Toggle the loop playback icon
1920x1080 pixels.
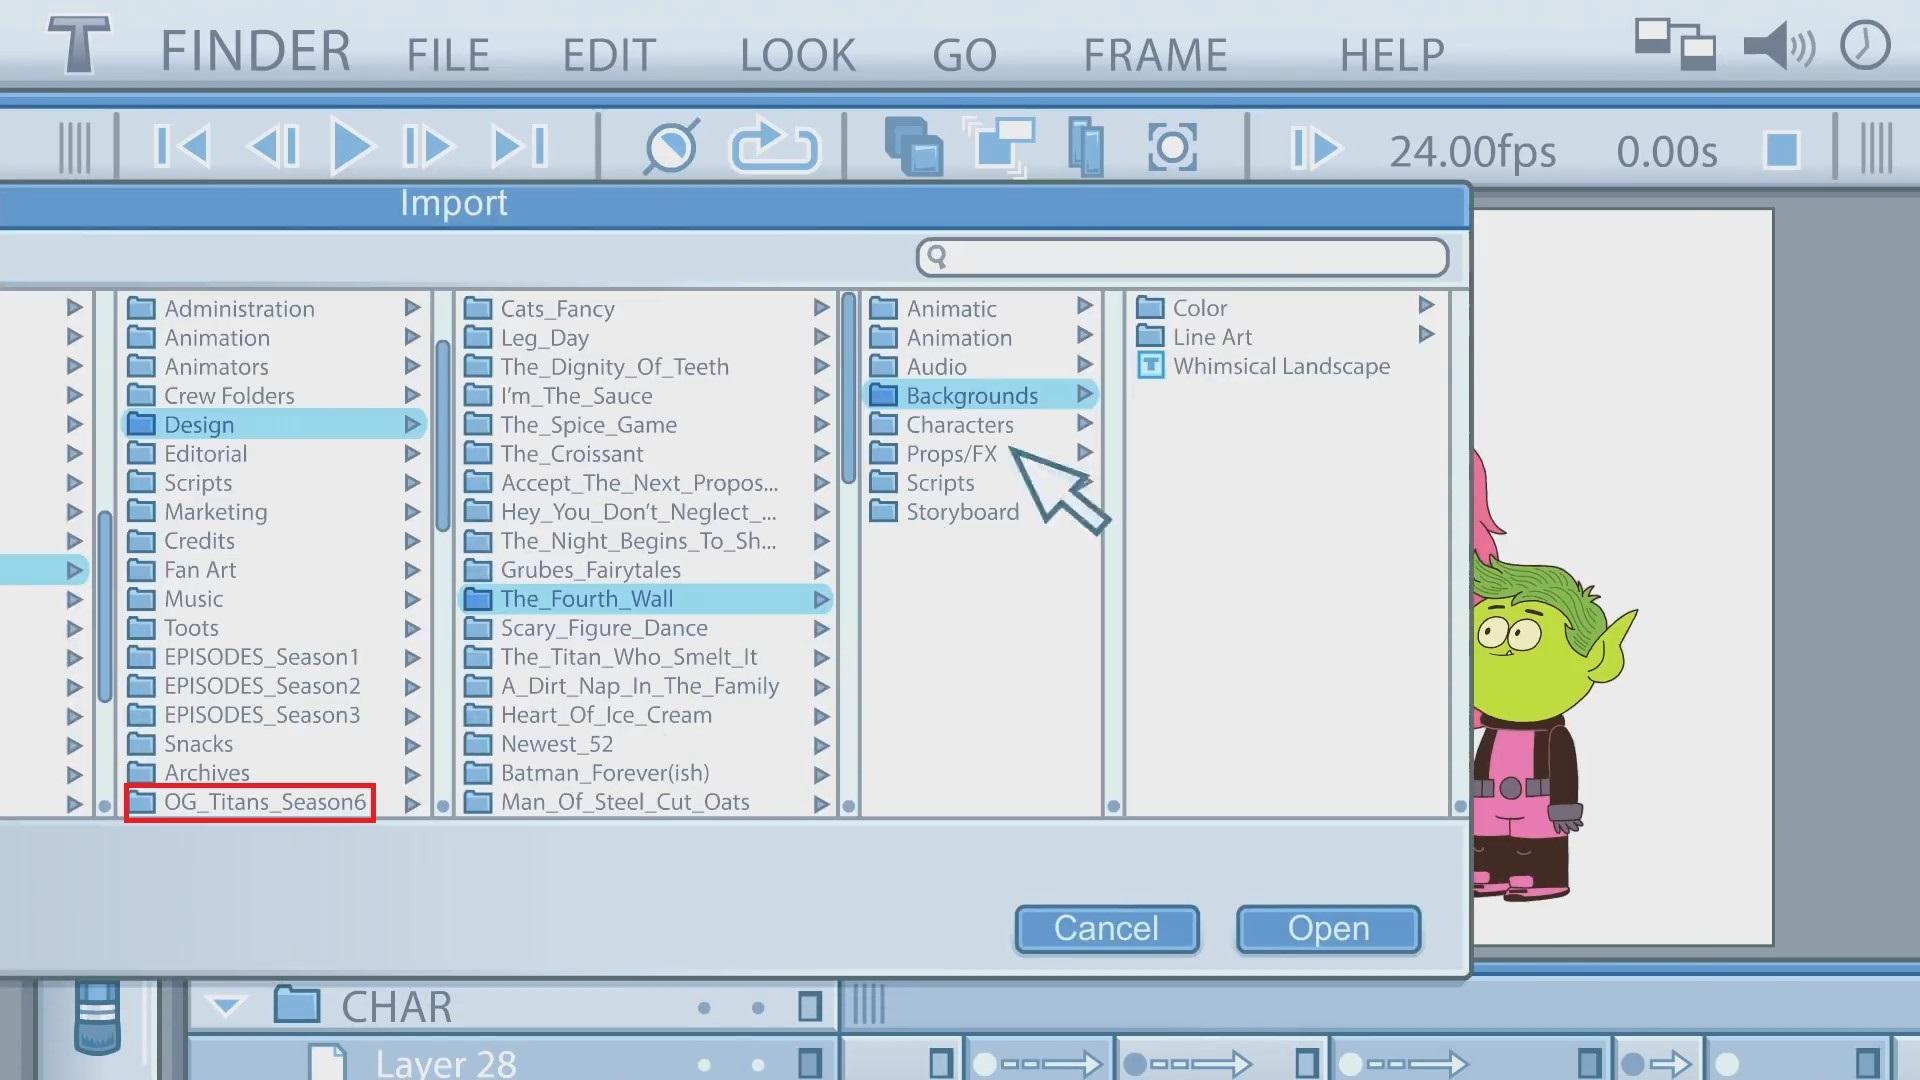click(x=775, y=147)
